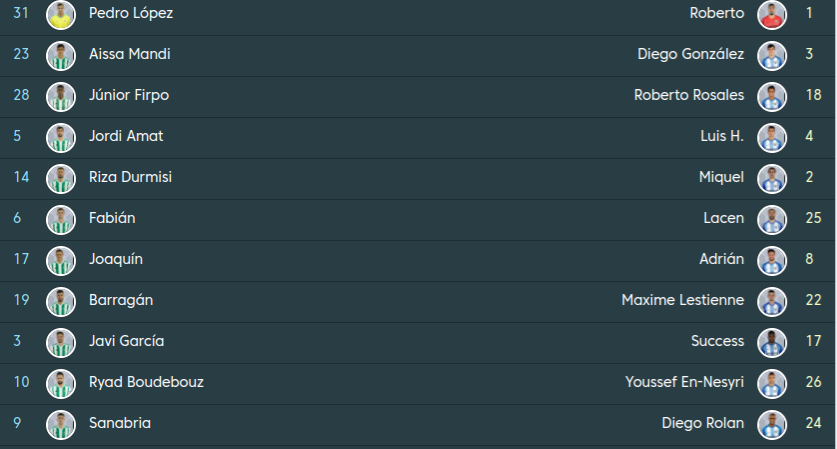Open Maxime Lestienne's profile
Screen dimensions: 837x449
click(682, 301)
